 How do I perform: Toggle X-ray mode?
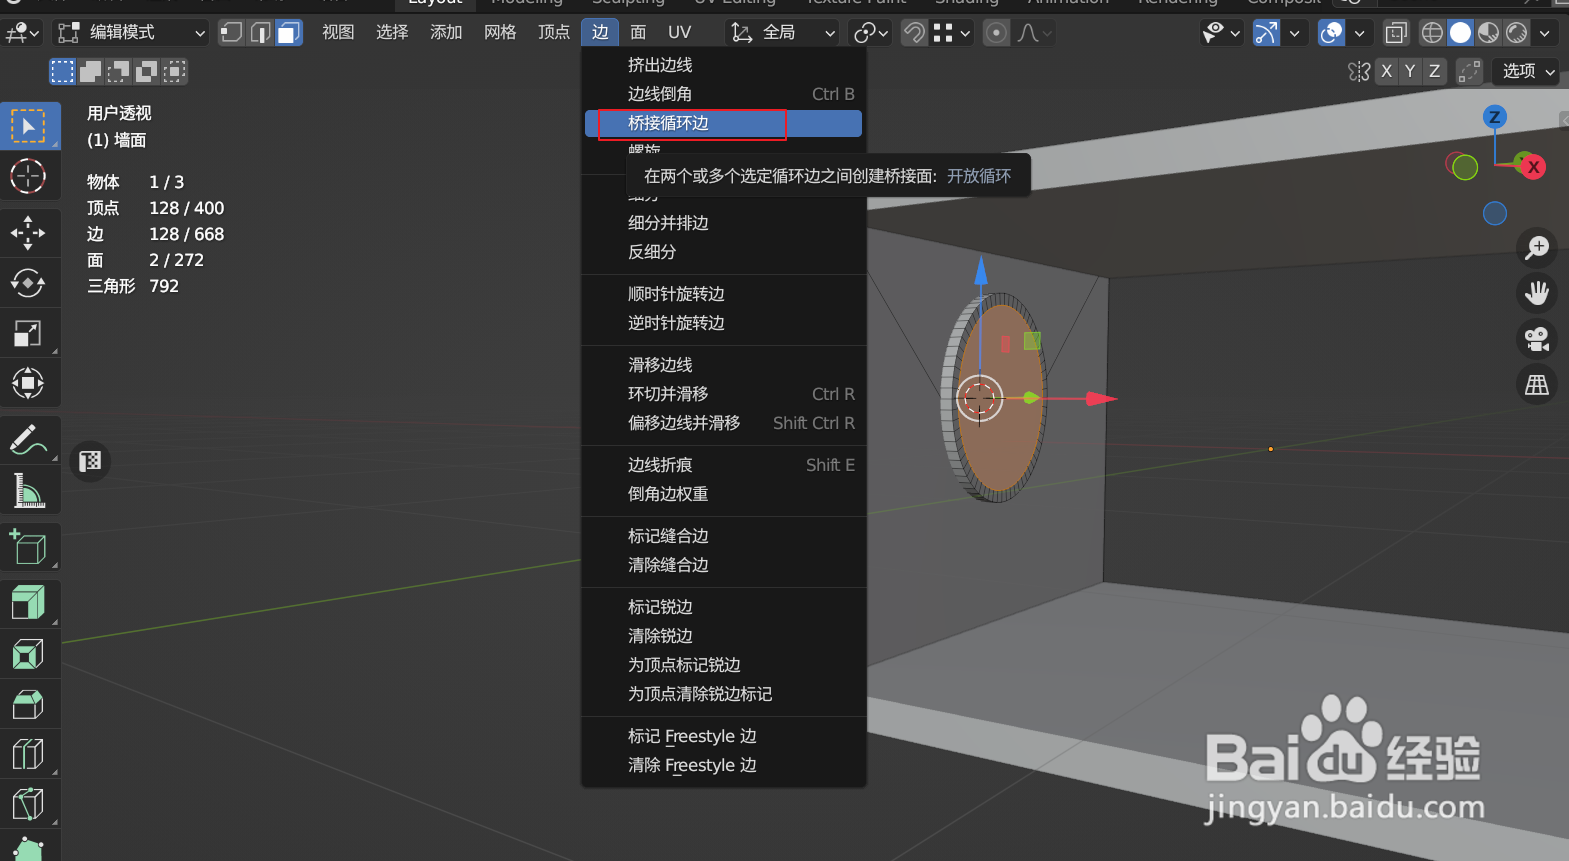1396,33
